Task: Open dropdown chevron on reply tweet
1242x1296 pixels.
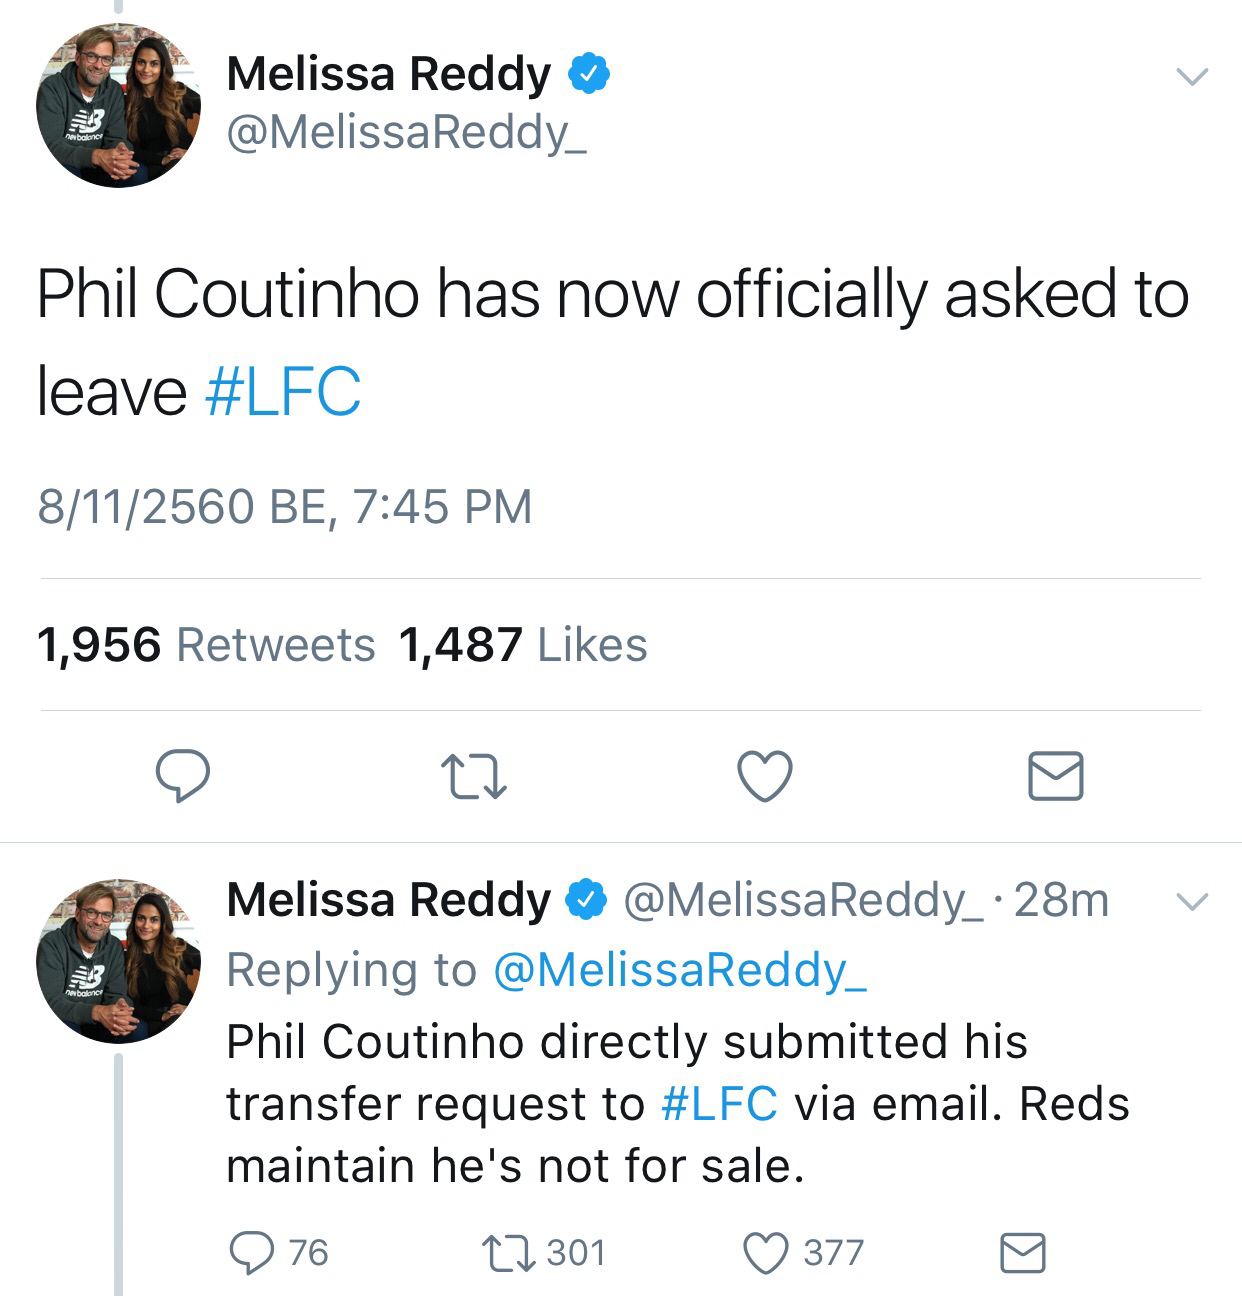Action: [1190, 901]
